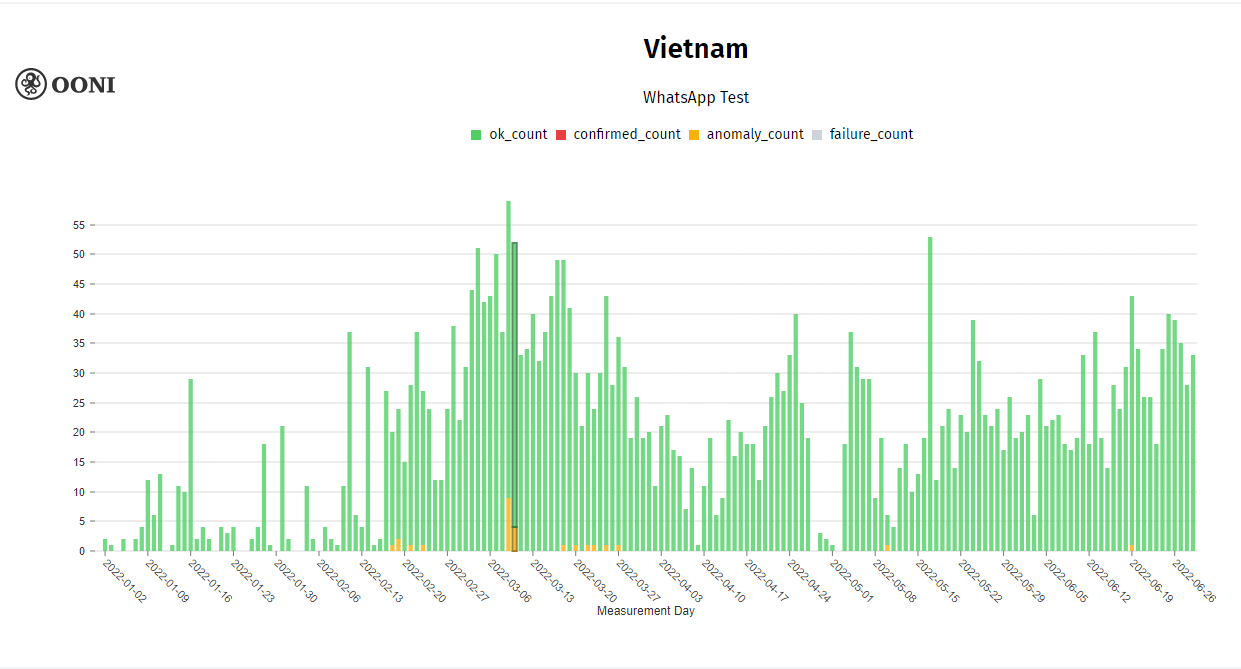Toggle the confirmed_count series label
The height and width of the screenshot is (669, 1241).
pos(627,134)
